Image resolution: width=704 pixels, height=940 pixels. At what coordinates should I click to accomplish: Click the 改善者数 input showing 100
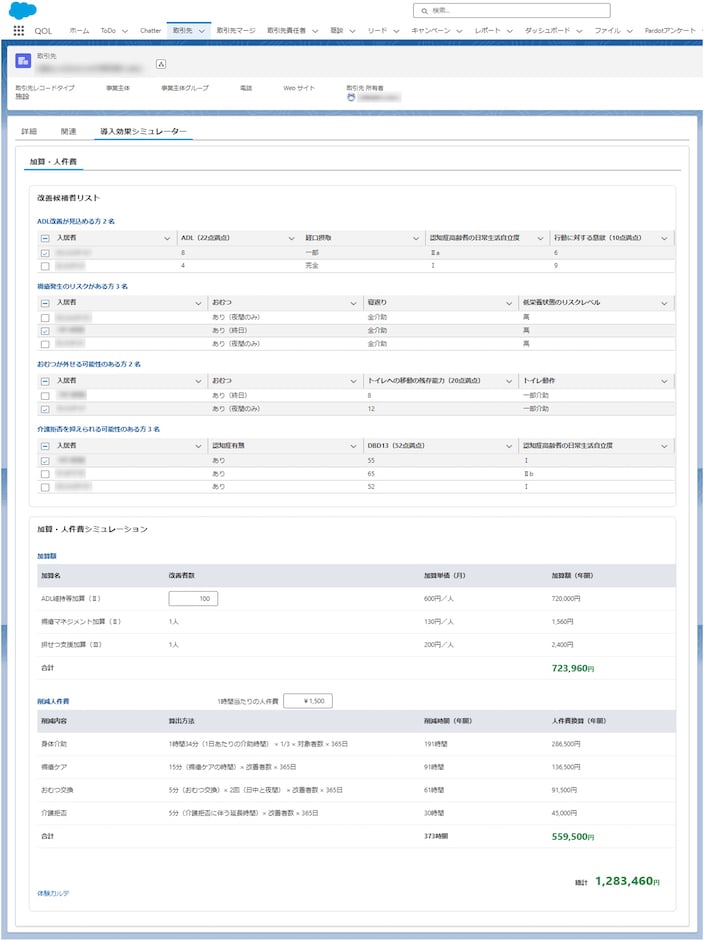[193, 598]
